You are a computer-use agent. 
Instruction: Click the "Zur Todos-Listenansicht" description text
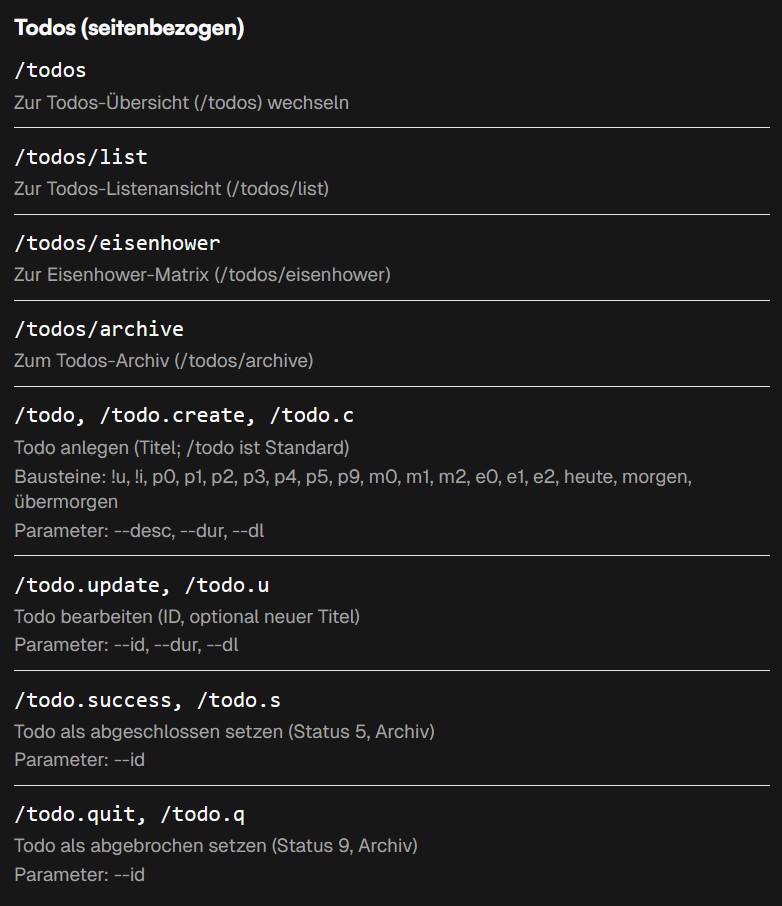pyautogui.click(x=171, y=188)
